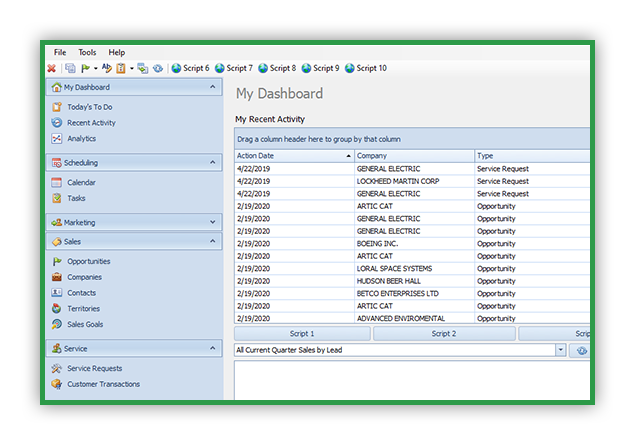
Task: Collapse the Scheduling sidebar group
Action: click(x=213, y=162)
